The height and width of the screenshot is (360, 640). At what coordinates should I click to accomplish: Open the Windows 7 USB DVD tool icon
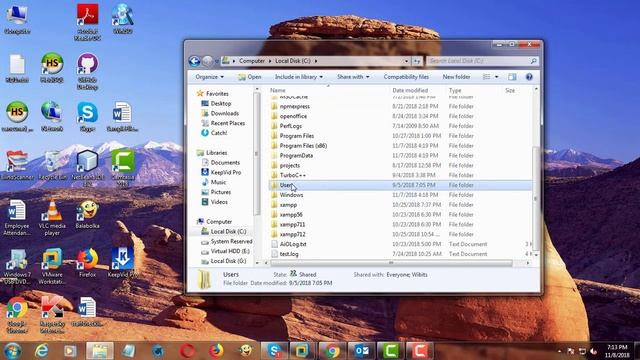pos(17,266)
